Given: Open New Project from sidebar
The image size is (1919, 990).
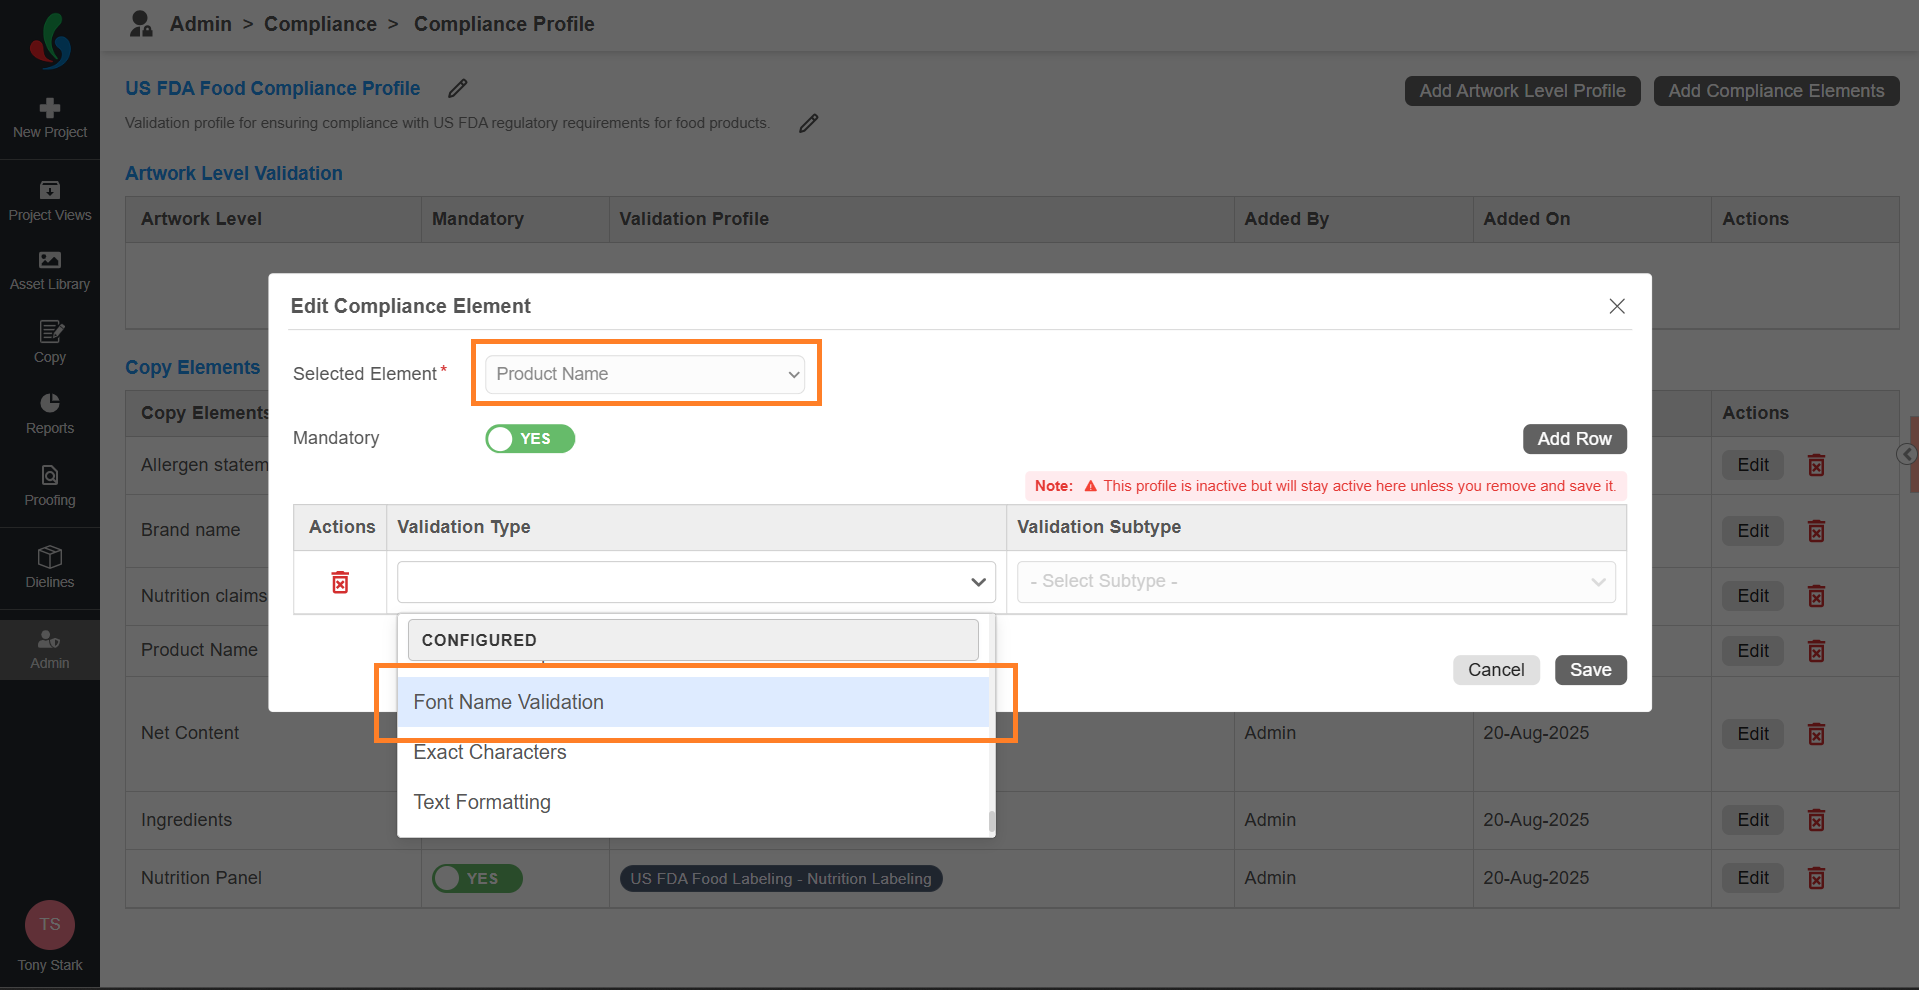Looking at the screenshot, I should 50,118.
